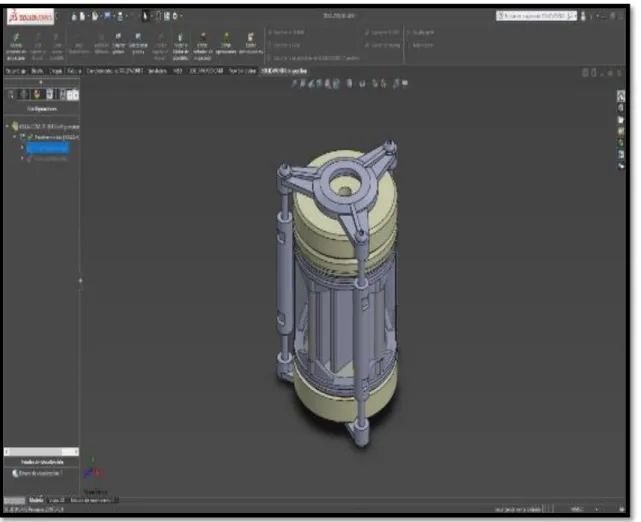Click Hide/Show Items icon in view toolbar

point(362,84)
